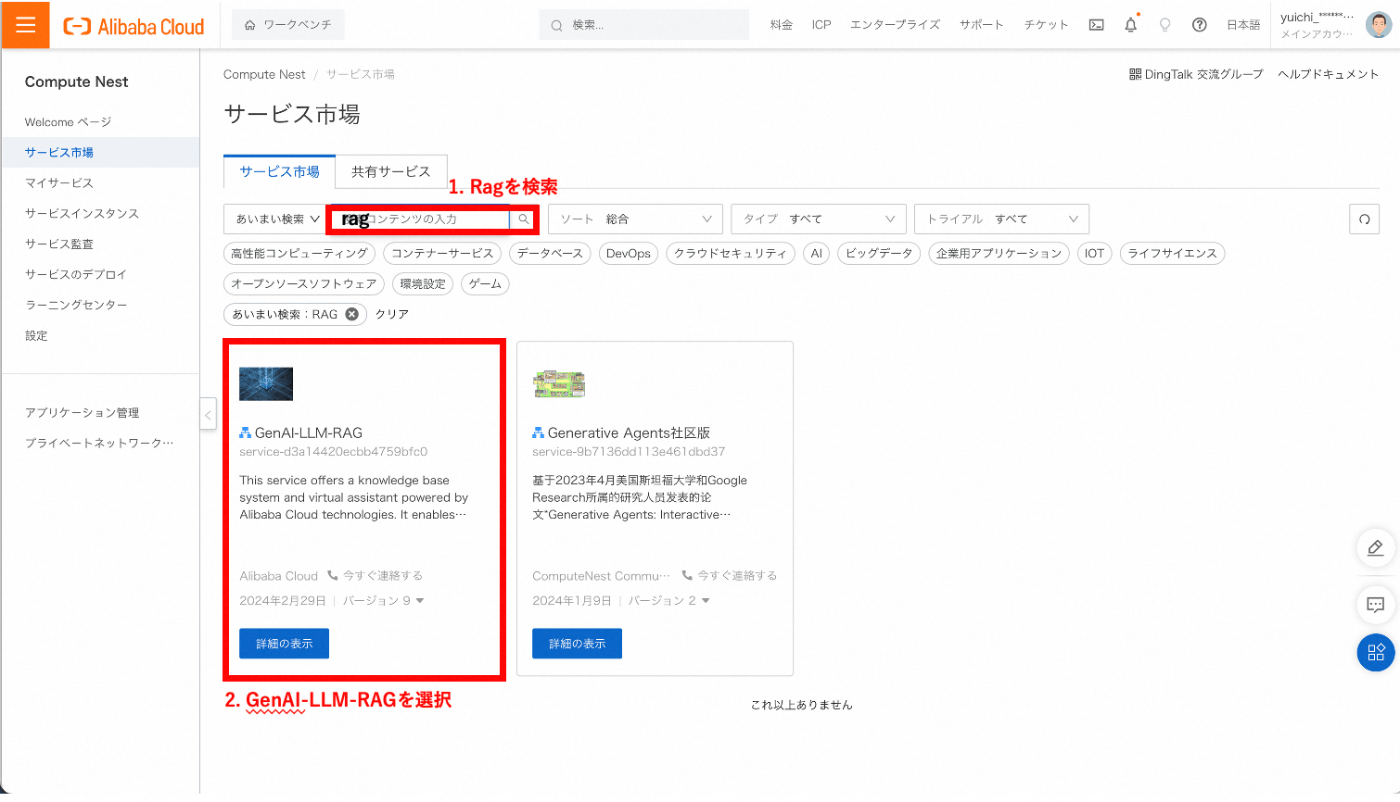
Task: Open the あいまい検索 search mode dropdown
Action: coord(276,219)
